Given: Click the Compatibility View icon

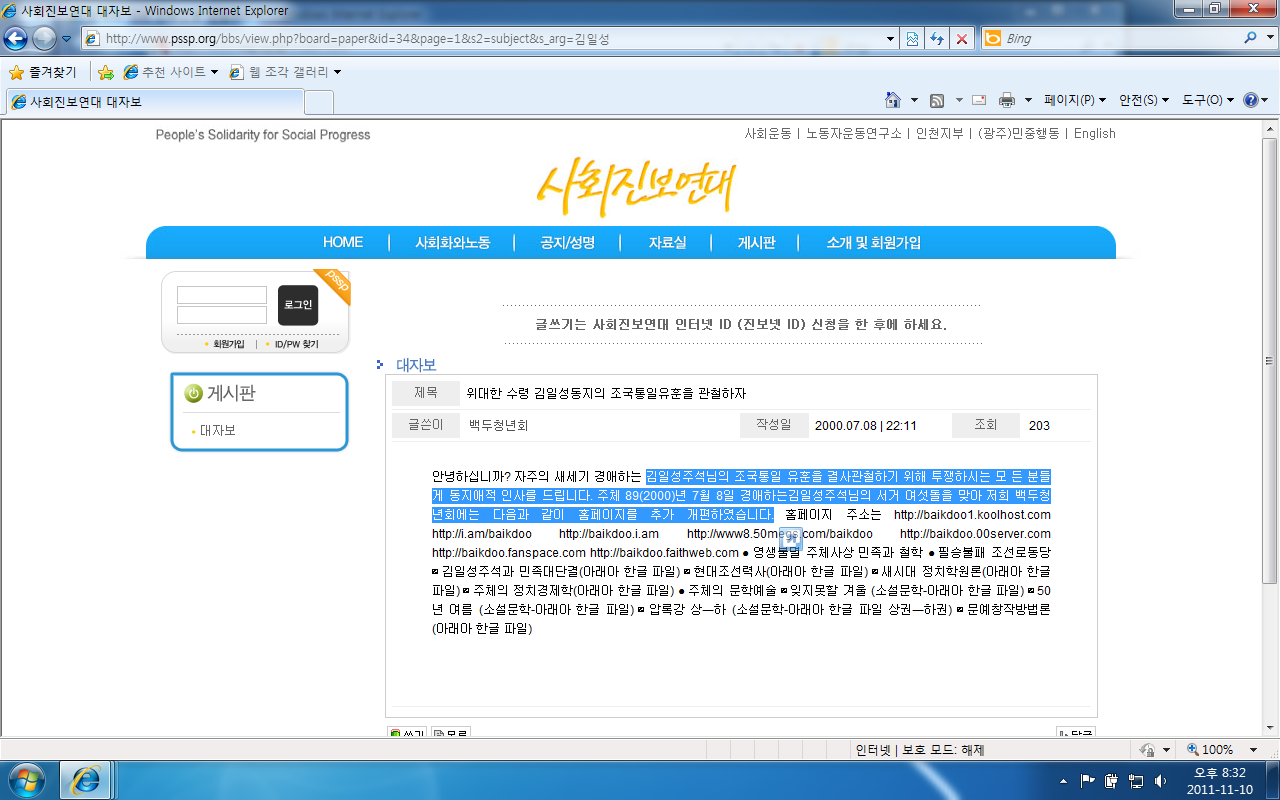Looking at the screenshot, I should coord(912,39).
